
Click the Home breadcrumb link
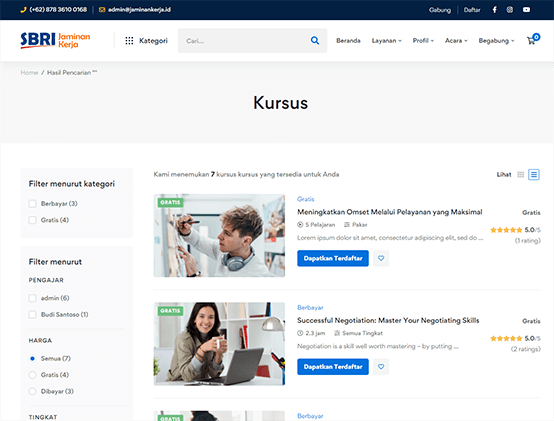click(x=29, y=72)
